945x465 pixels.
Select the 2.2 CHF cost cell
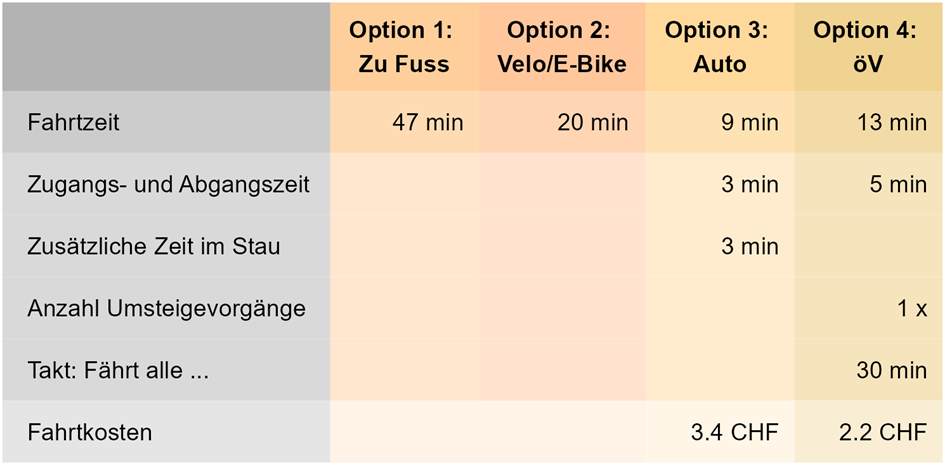pyautogui.click(x=883, y=432)
